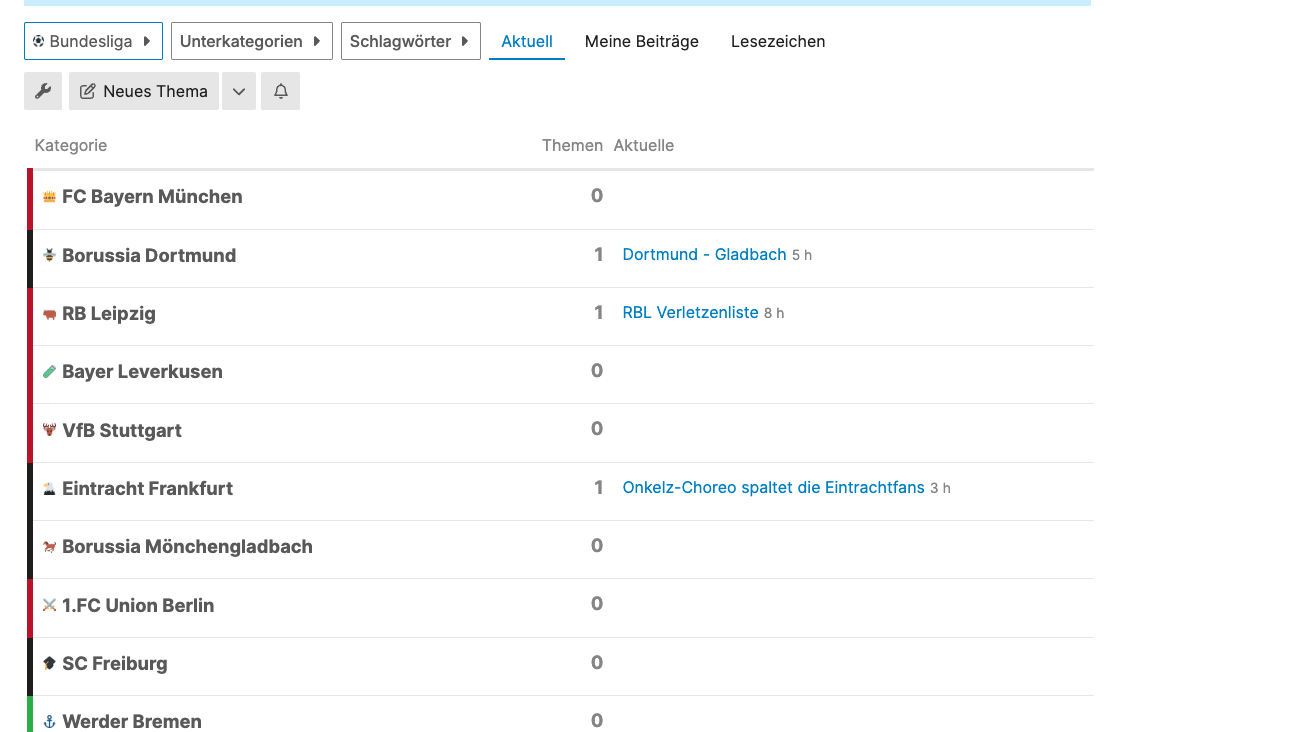Click the topic count for Eintracht Frankfurt
The image size is (1313, 732).
[599, 487]
